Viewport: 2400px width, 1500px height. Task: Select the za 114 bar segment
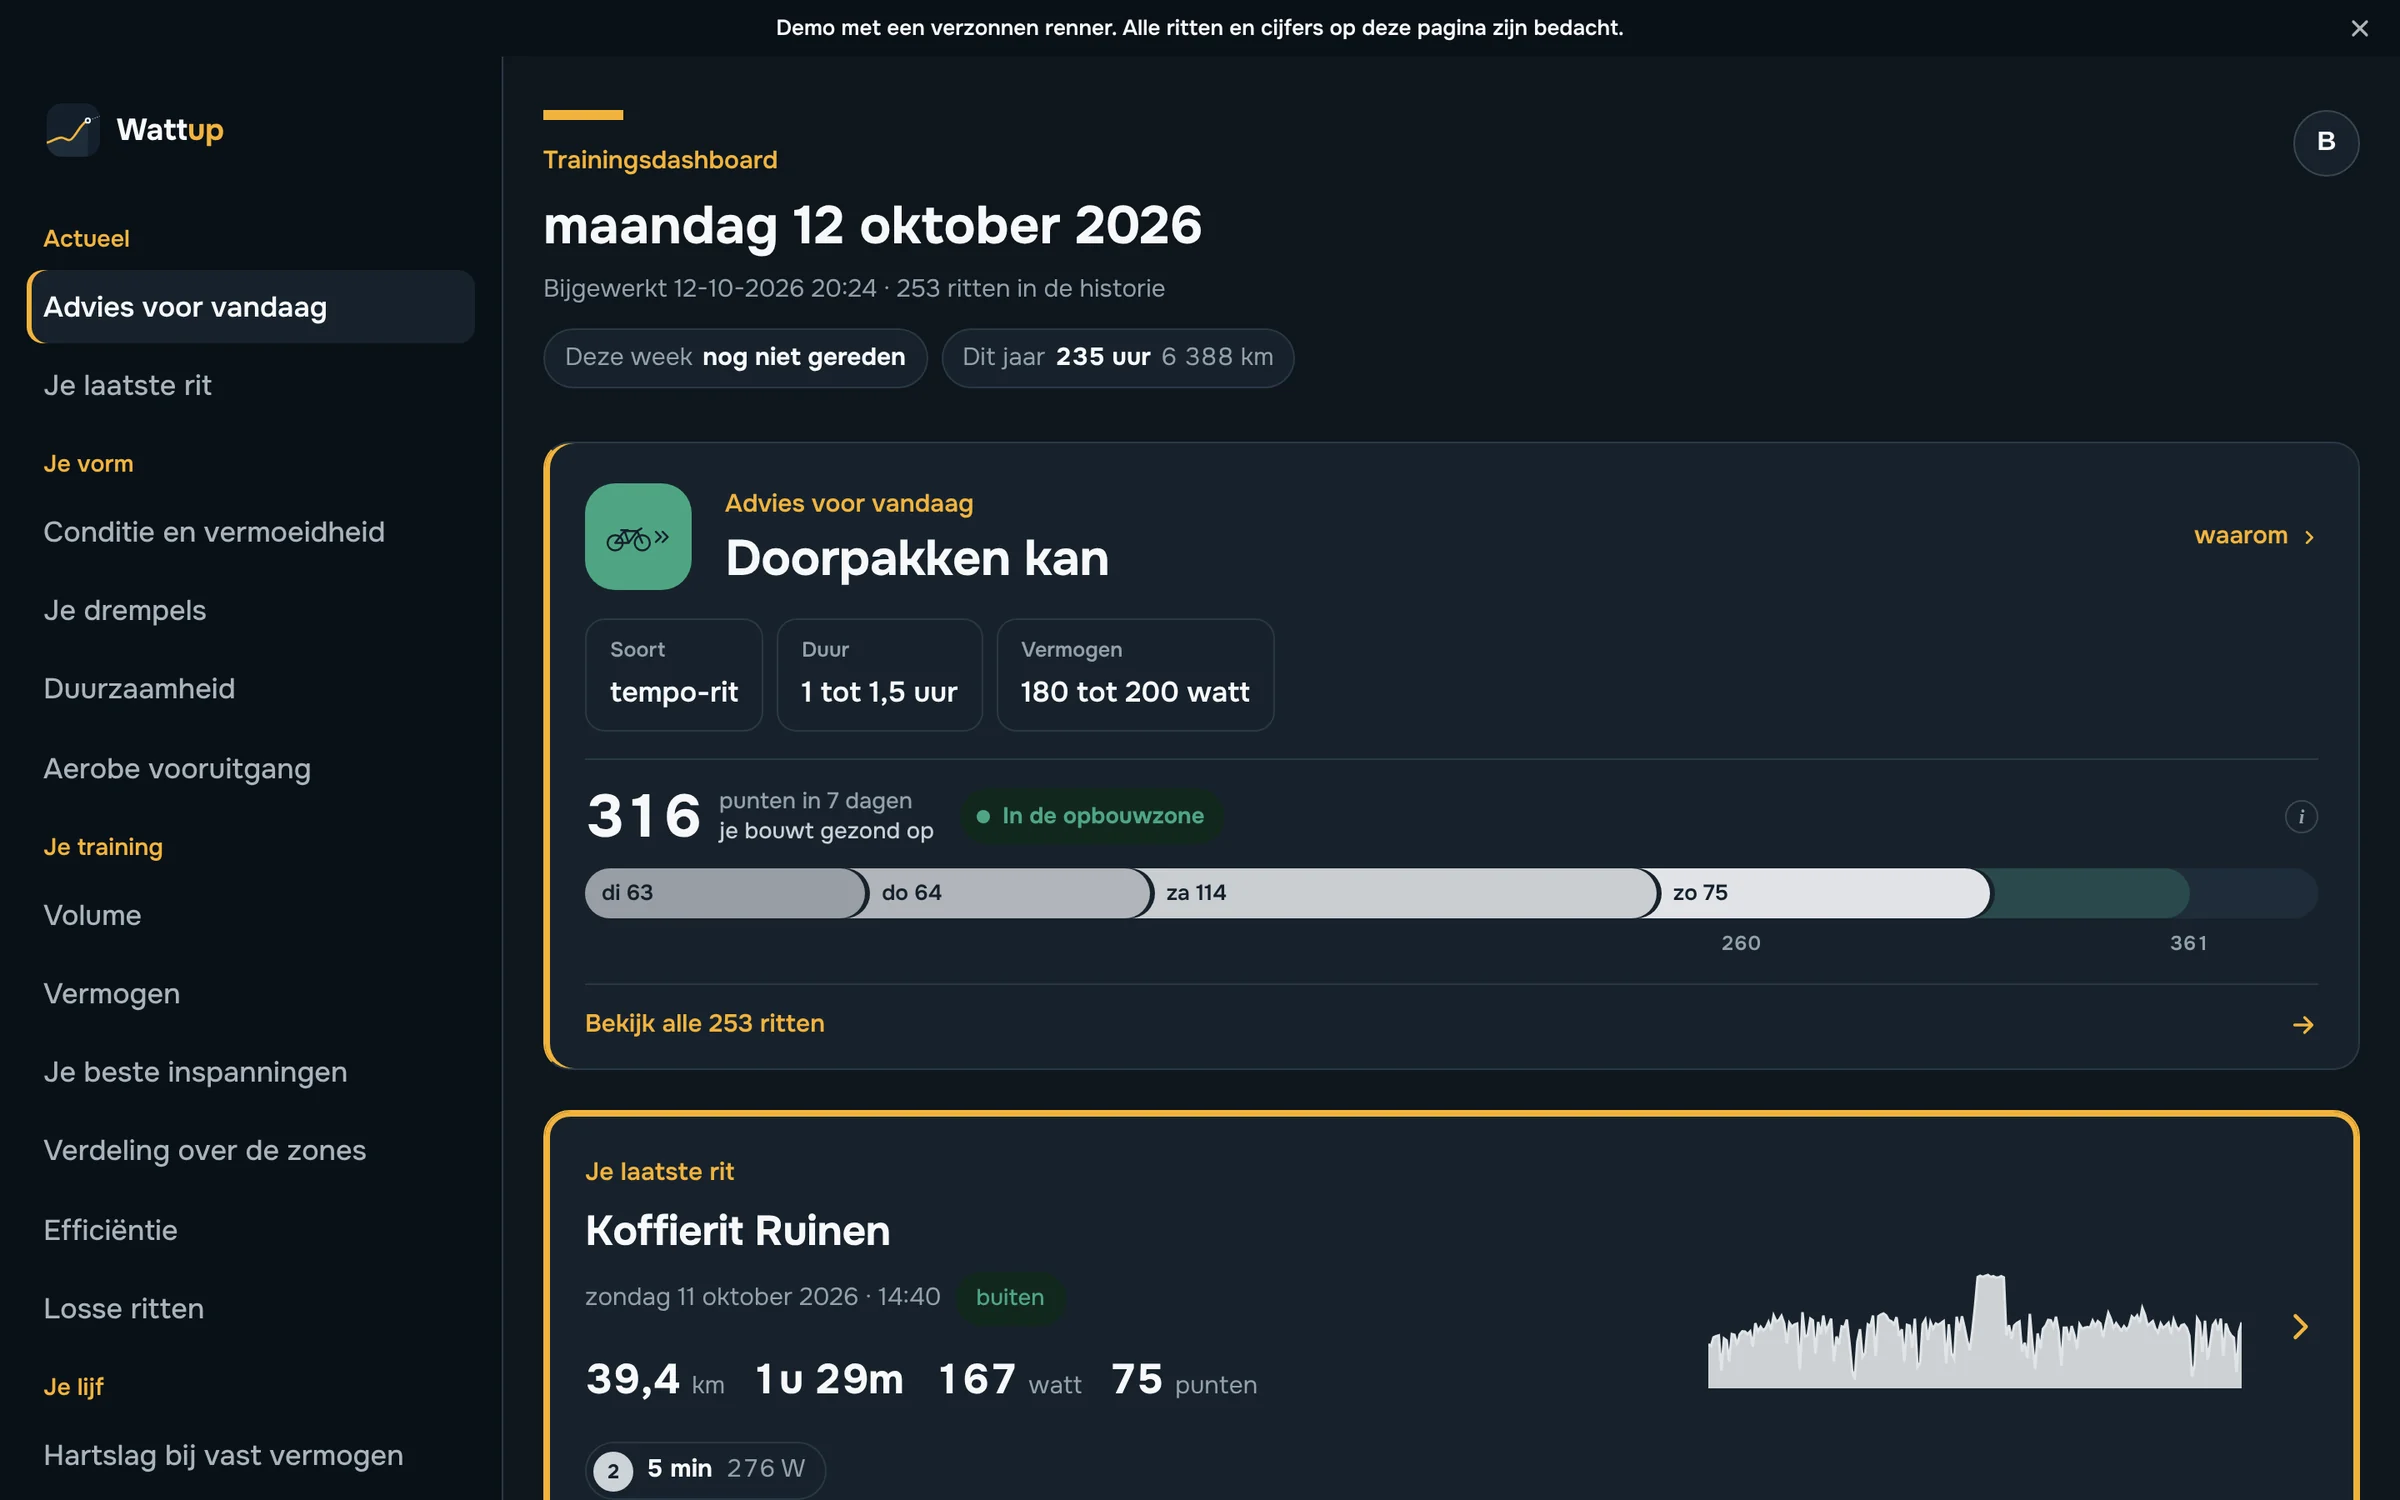1406,893
